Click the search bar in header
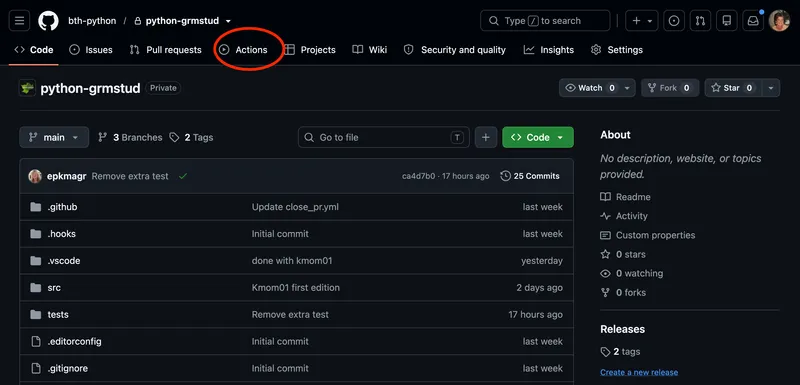 [x=545, y=21]
